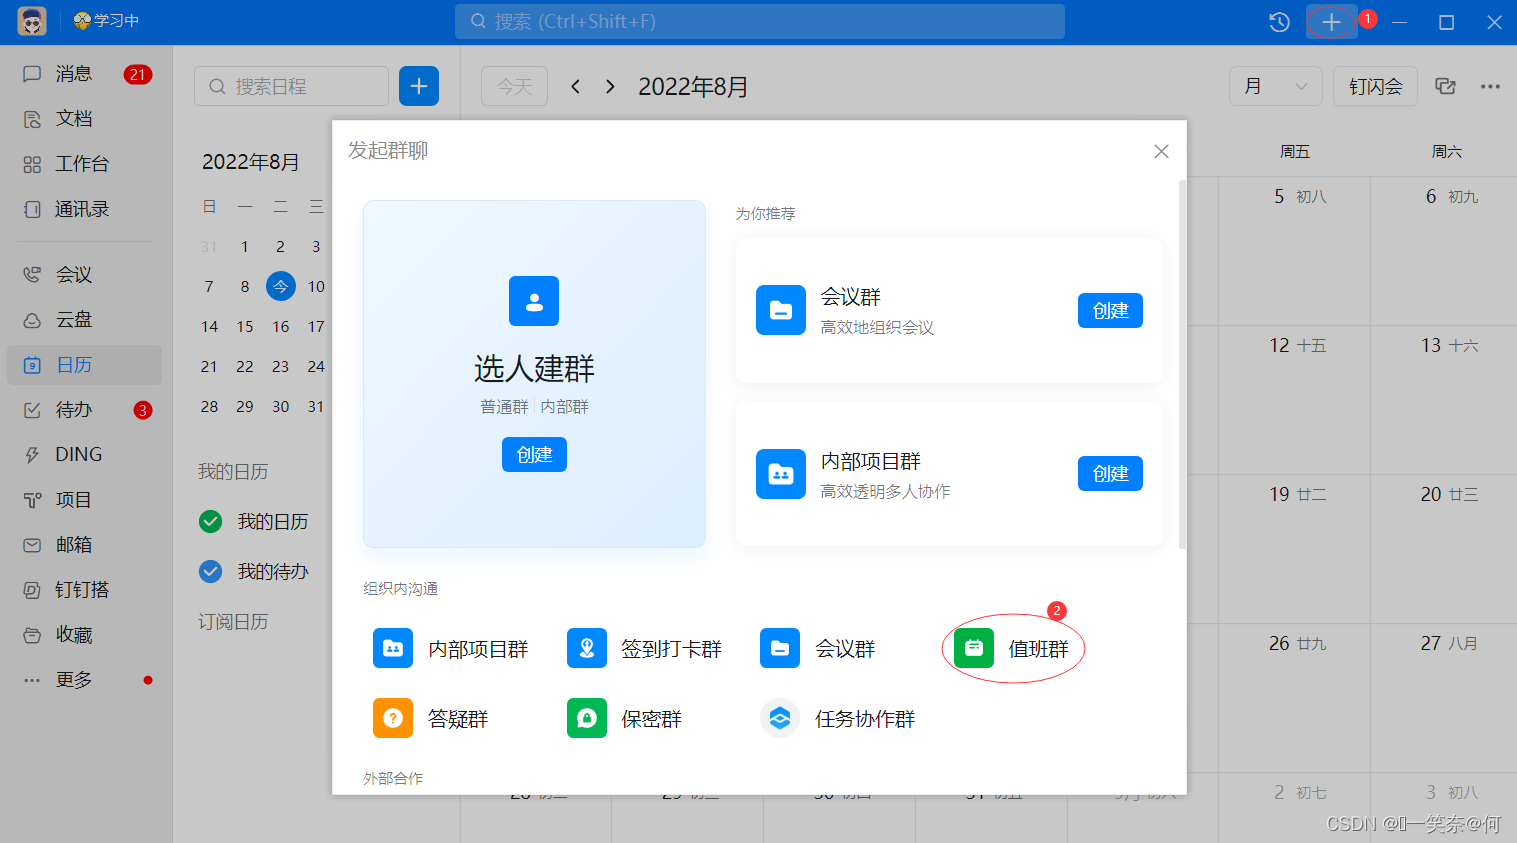
Task: Go to next month with right chevron
Action: (610, 87)
